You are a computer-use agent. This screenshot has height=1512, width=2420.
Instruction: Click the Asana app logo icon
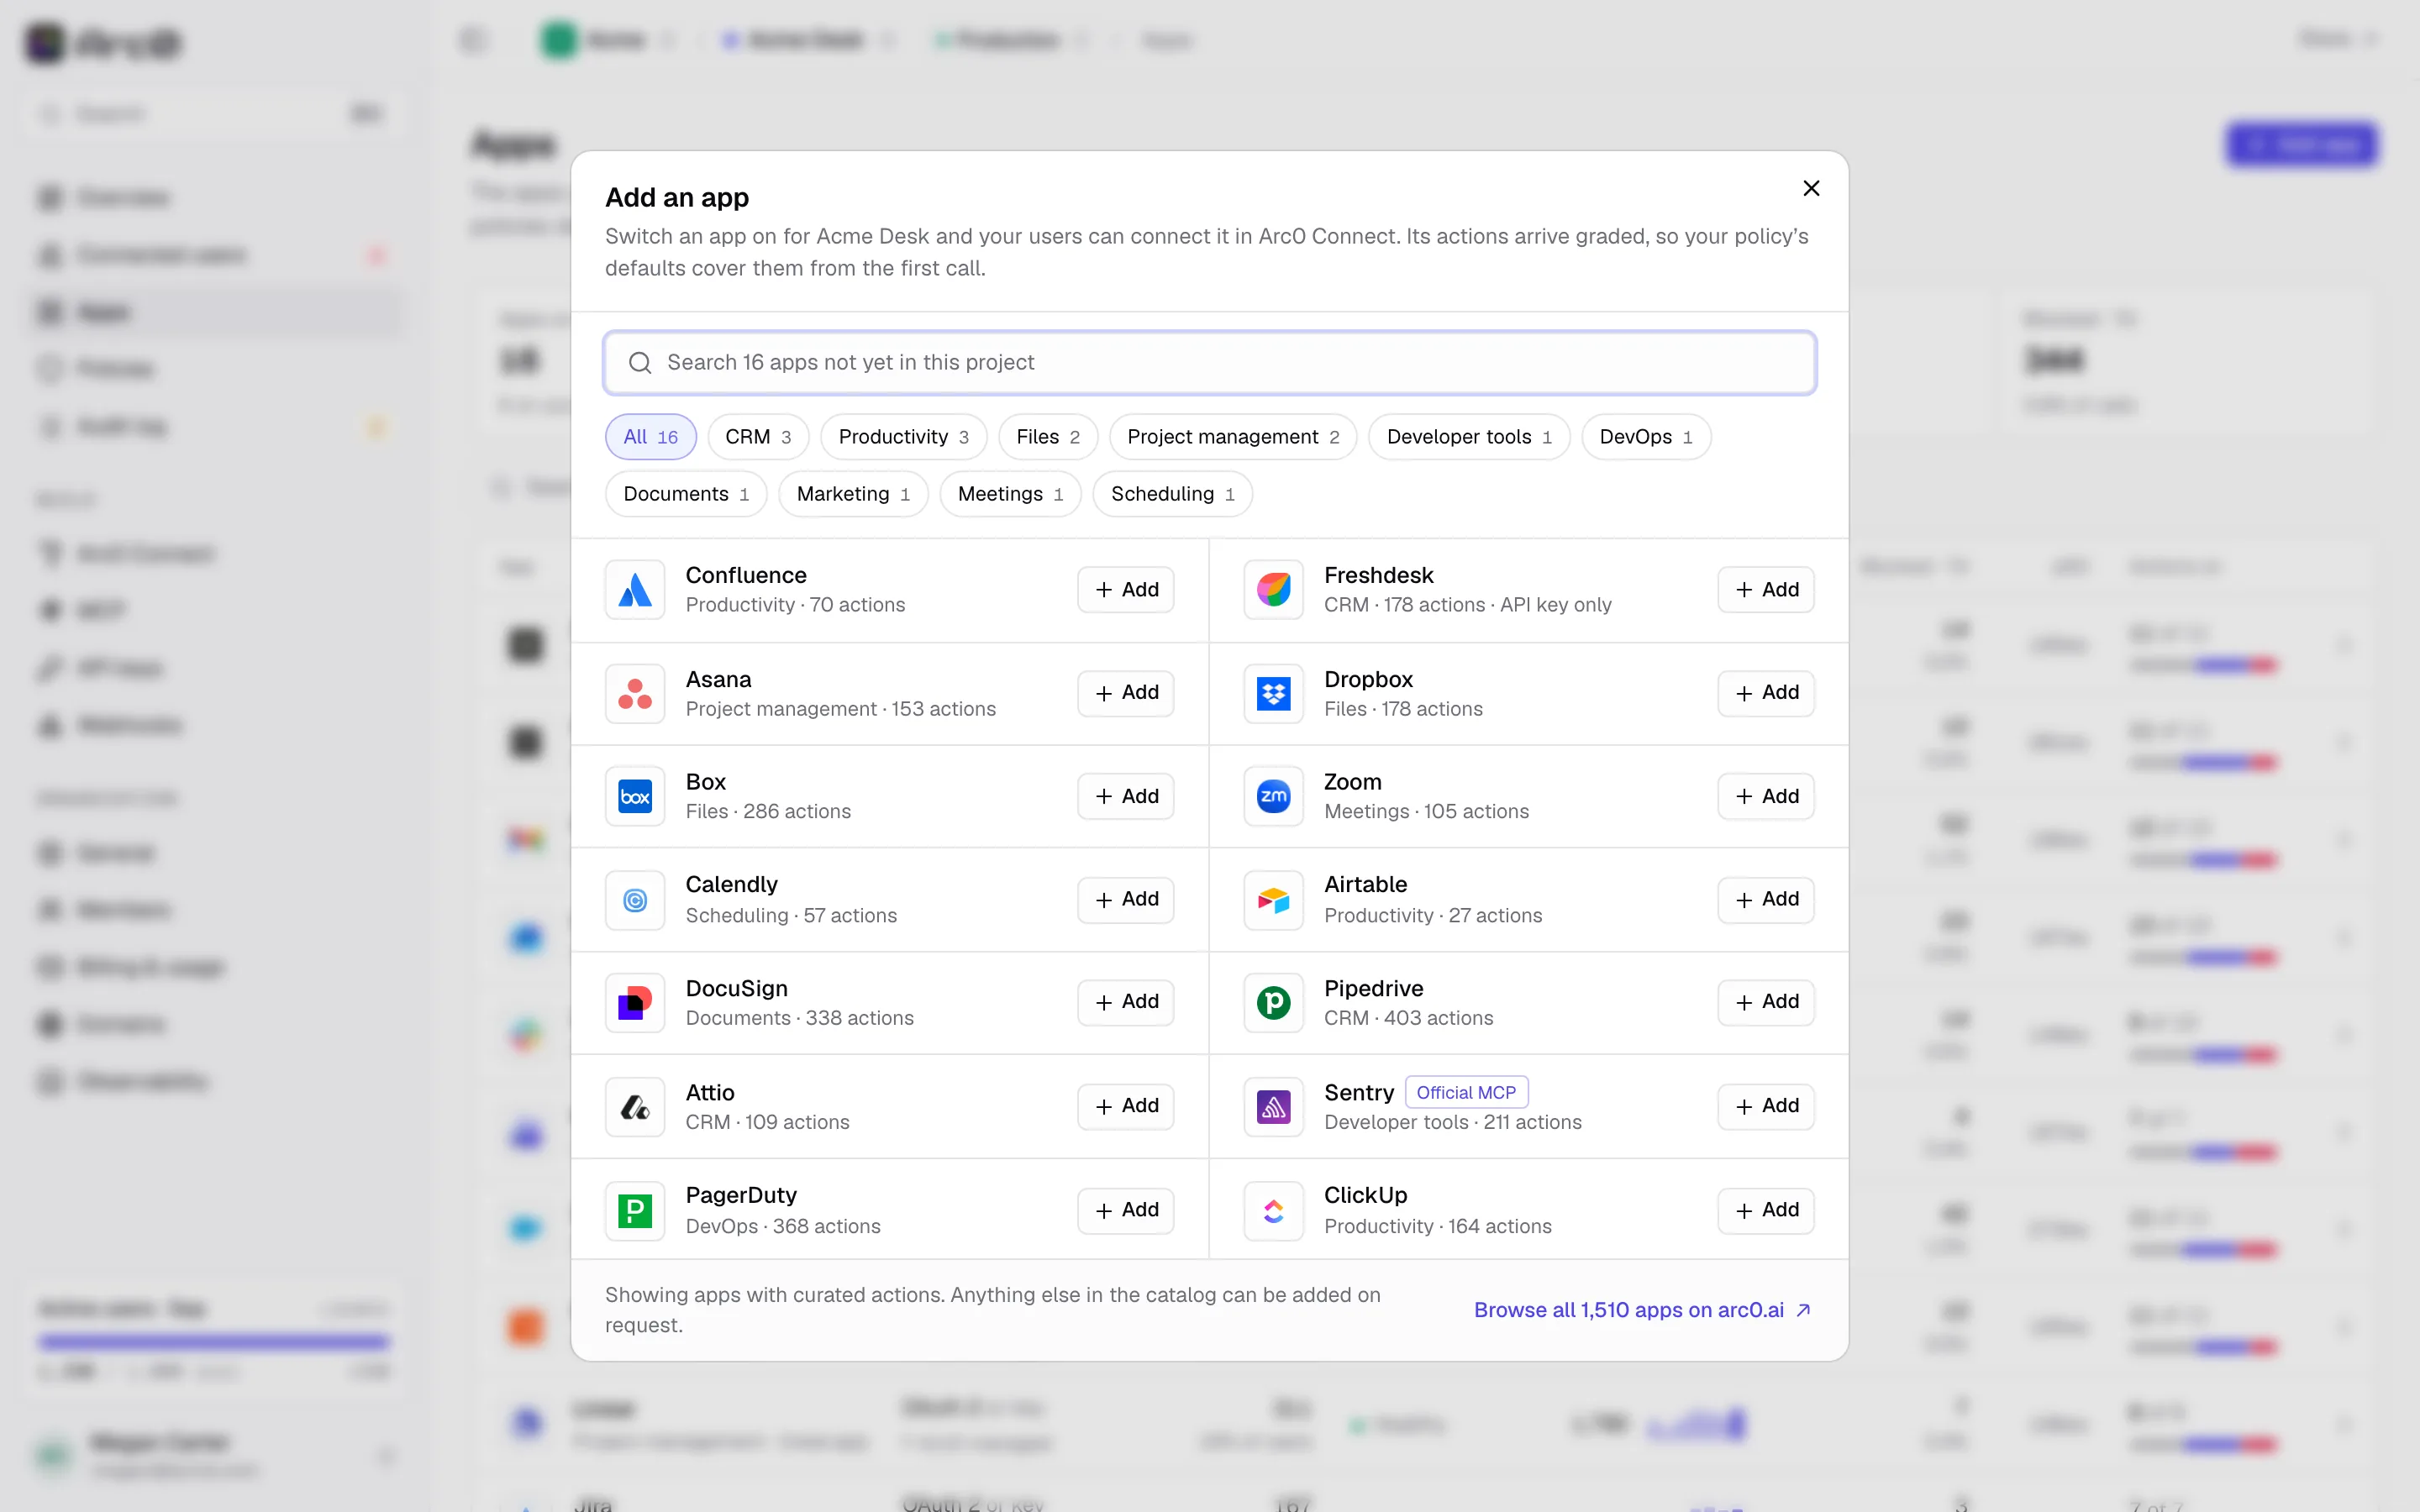click(x=635, y=693)
